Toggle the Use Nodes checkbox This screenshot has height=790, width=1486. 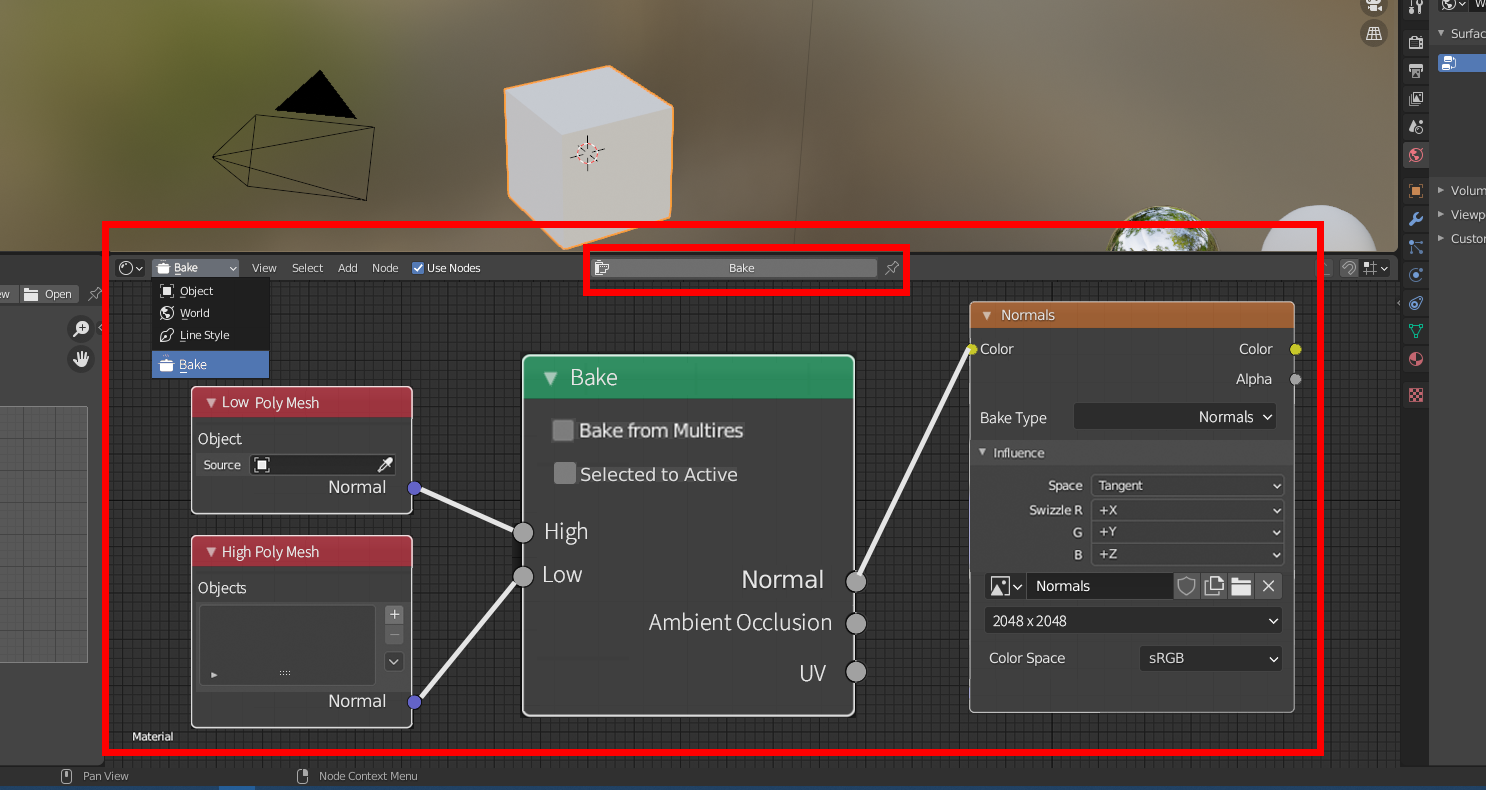pos(418,268)
